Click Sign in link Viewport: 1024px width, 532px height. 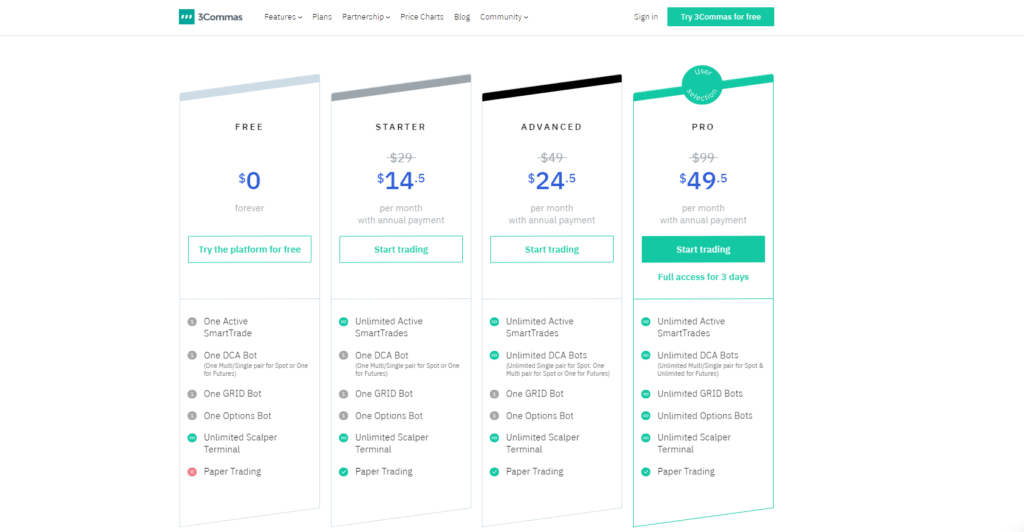[x=646, y=17]
